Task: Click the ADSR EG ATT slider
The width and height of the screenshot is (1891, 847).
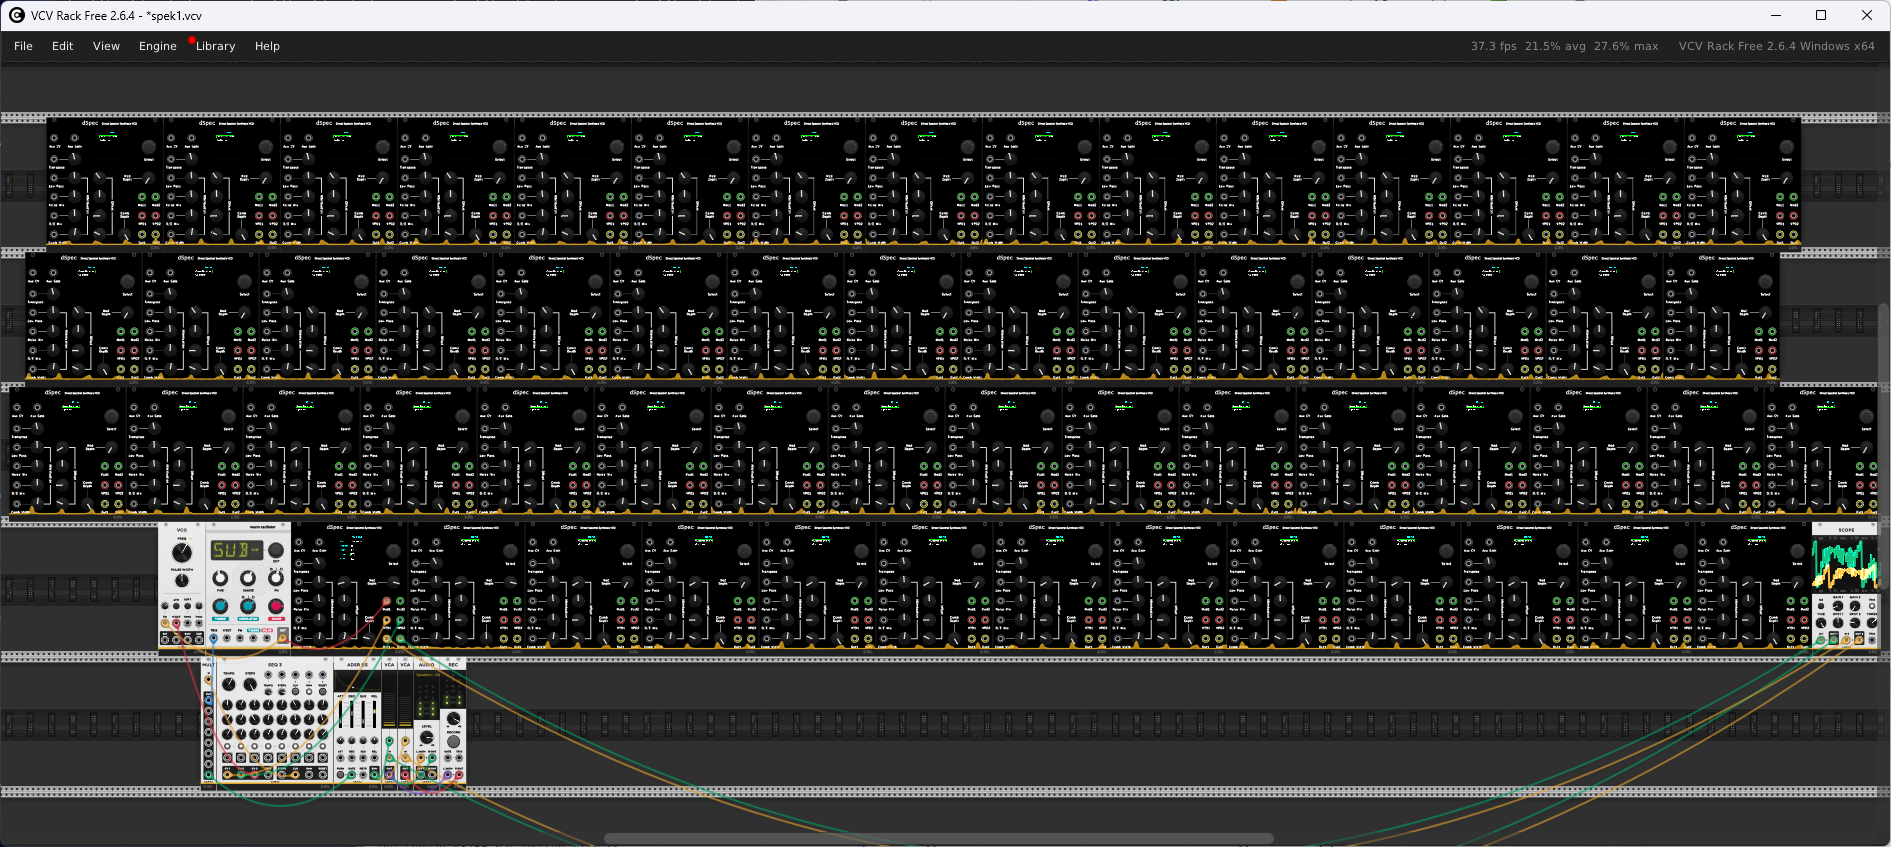Action: 340,714
